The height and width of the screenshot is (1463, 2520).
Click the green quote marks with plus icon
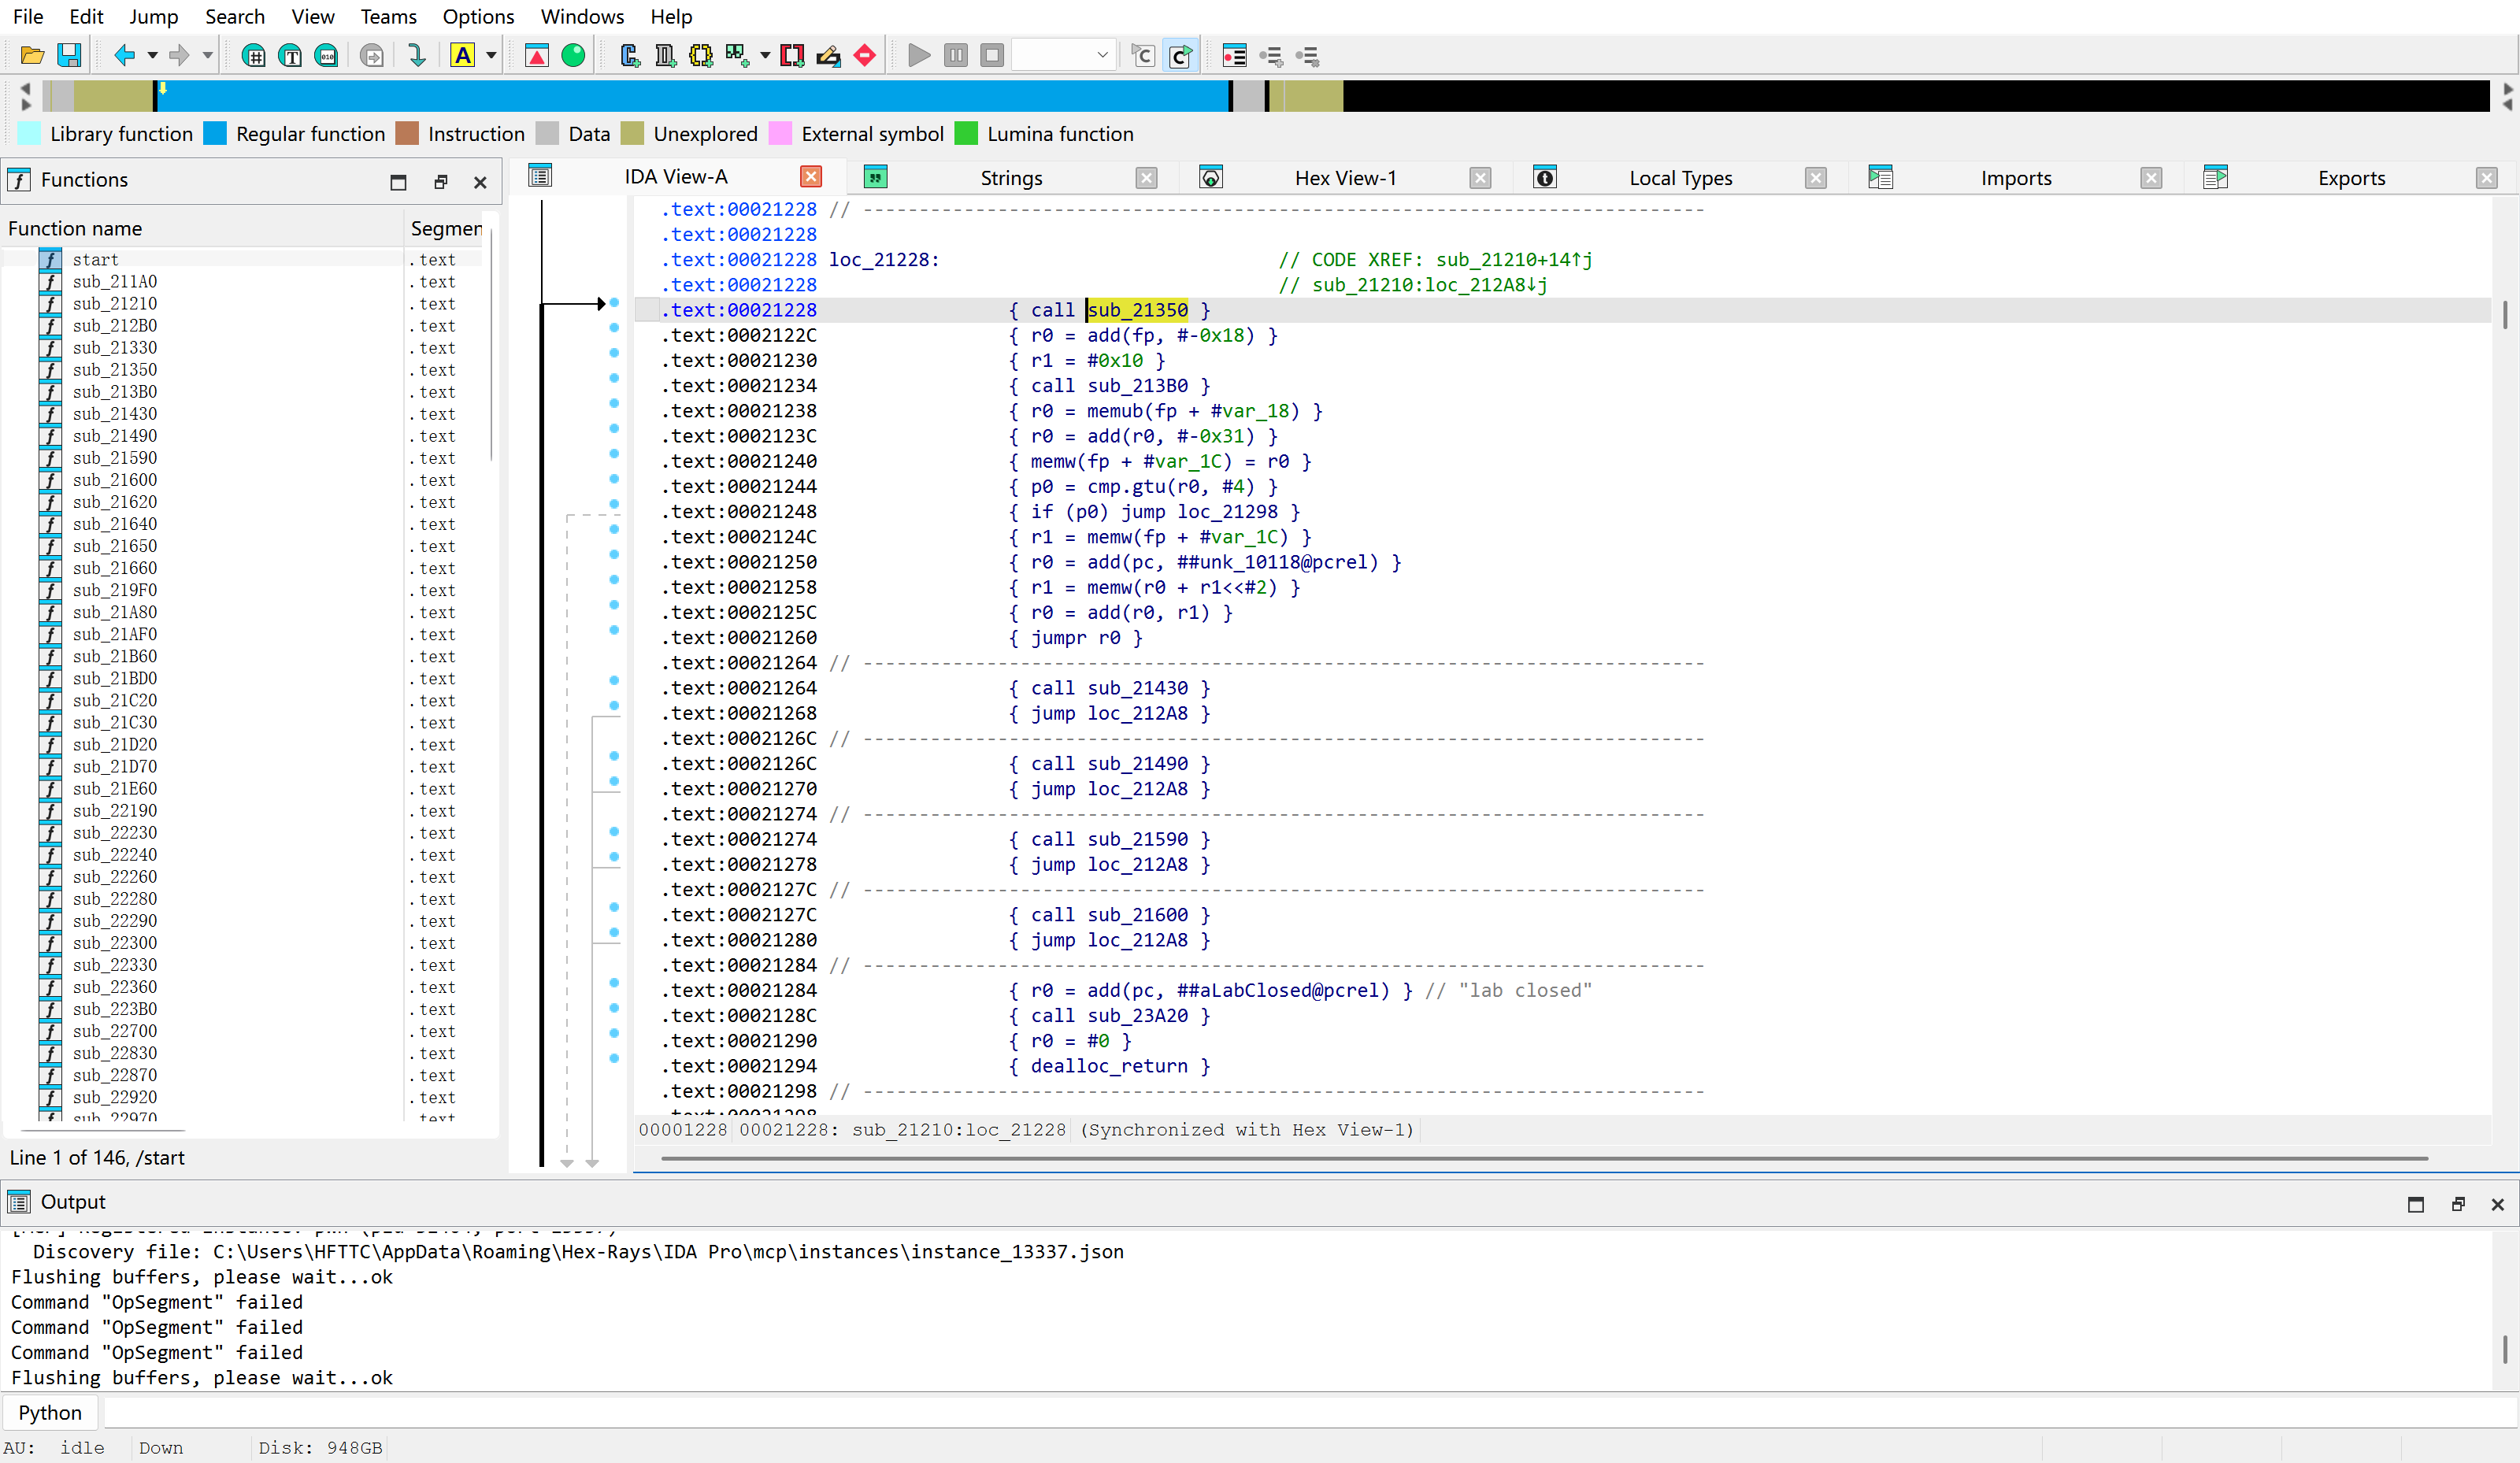click(x=737, y=56)
